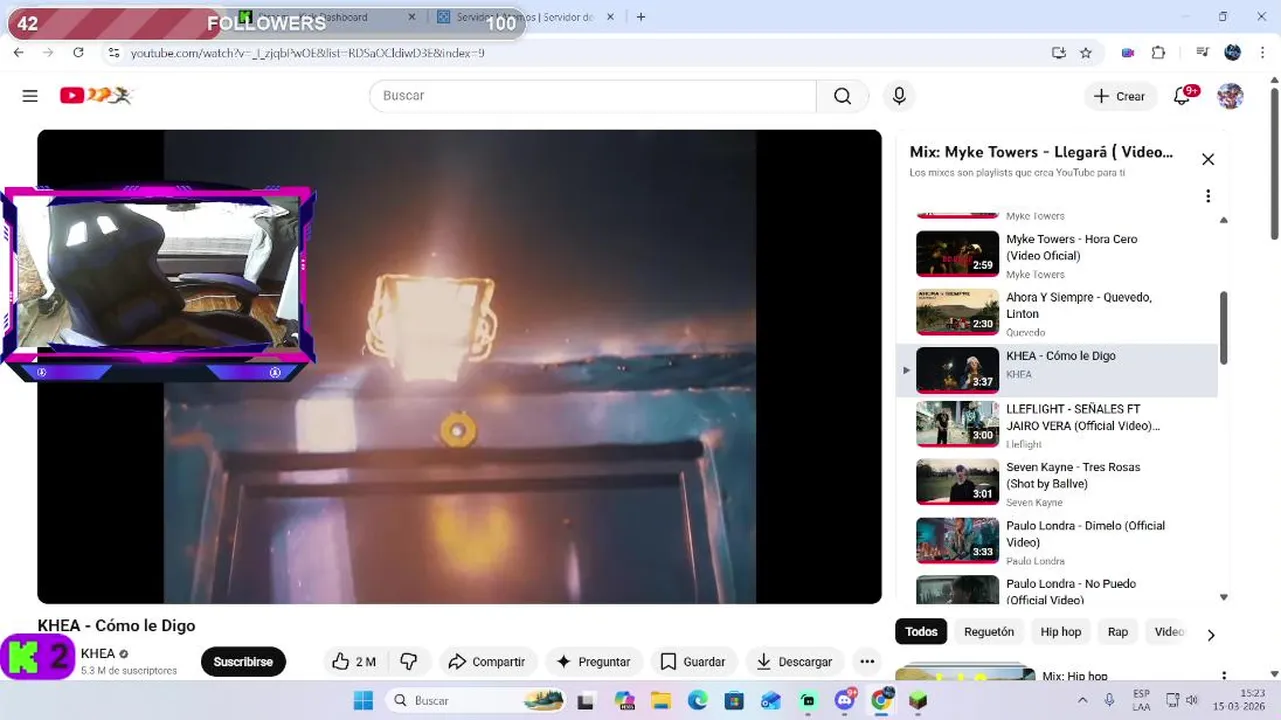1281x720 pixels.
Task: Open the Chrome extensions puzzle icon
Action: [1159, 53]
